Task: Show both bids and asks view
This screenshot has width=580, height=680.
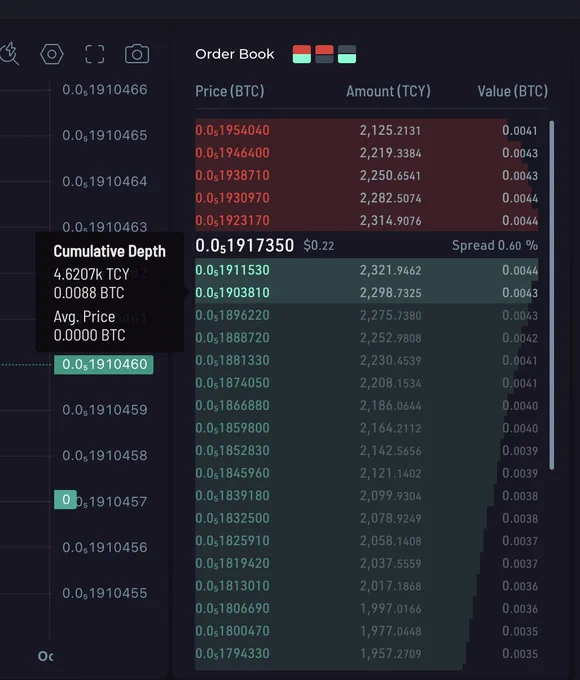Action: pos(302,54)
